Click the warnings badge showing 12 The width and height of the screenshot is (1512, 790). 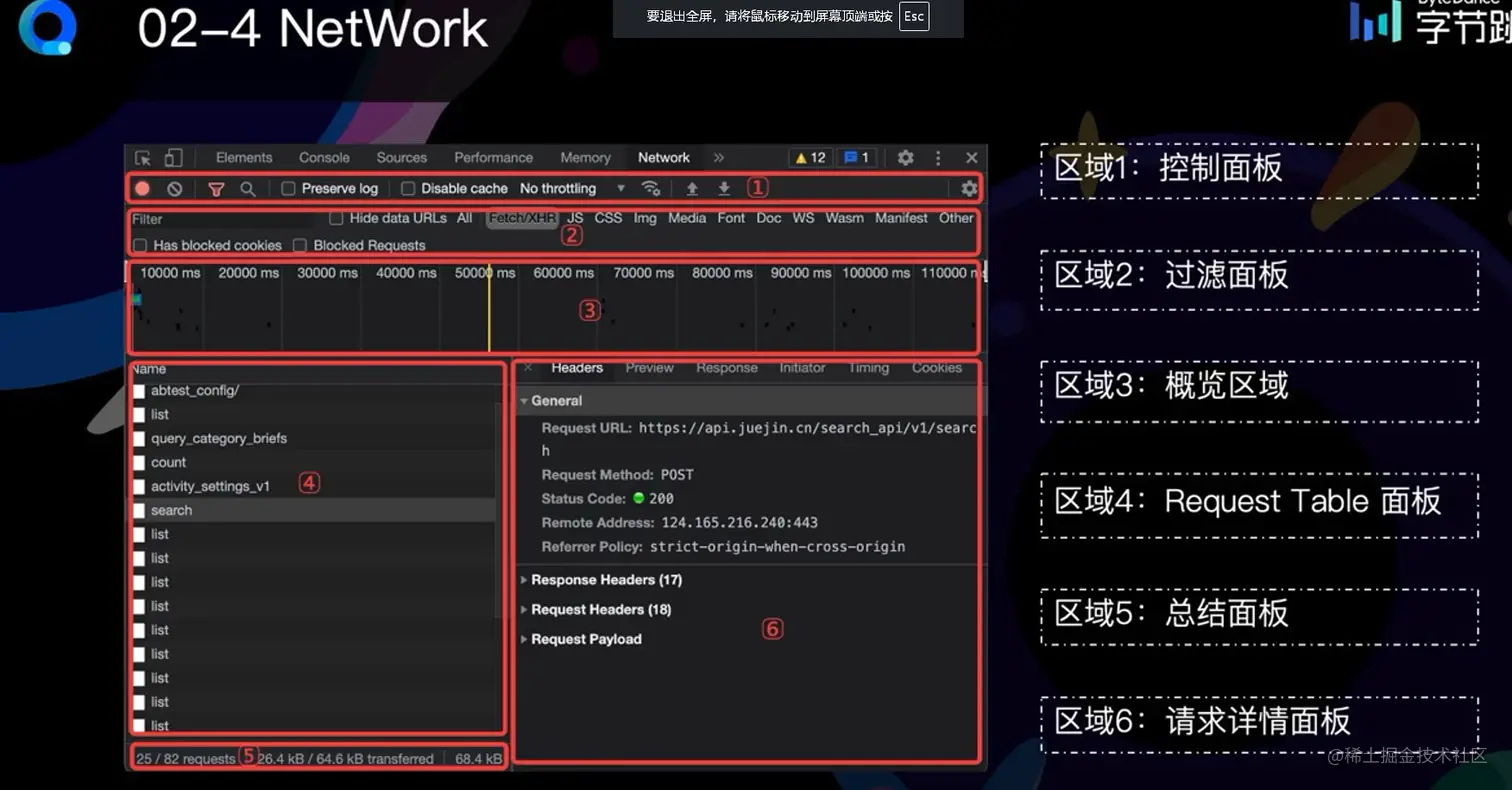tap(809, 158)
